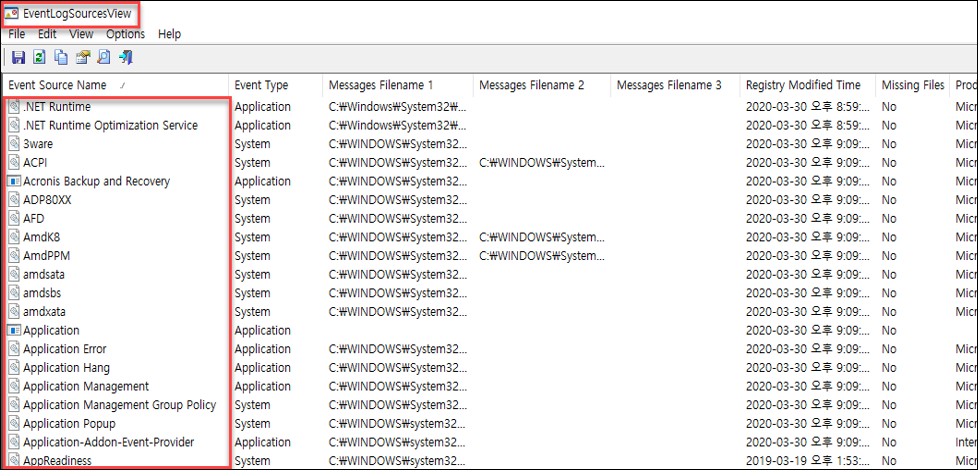Image resolution: width=978 pixels, height=470 pixels.
Task: Click the Application Error row icon
Action: pos(14,349)
